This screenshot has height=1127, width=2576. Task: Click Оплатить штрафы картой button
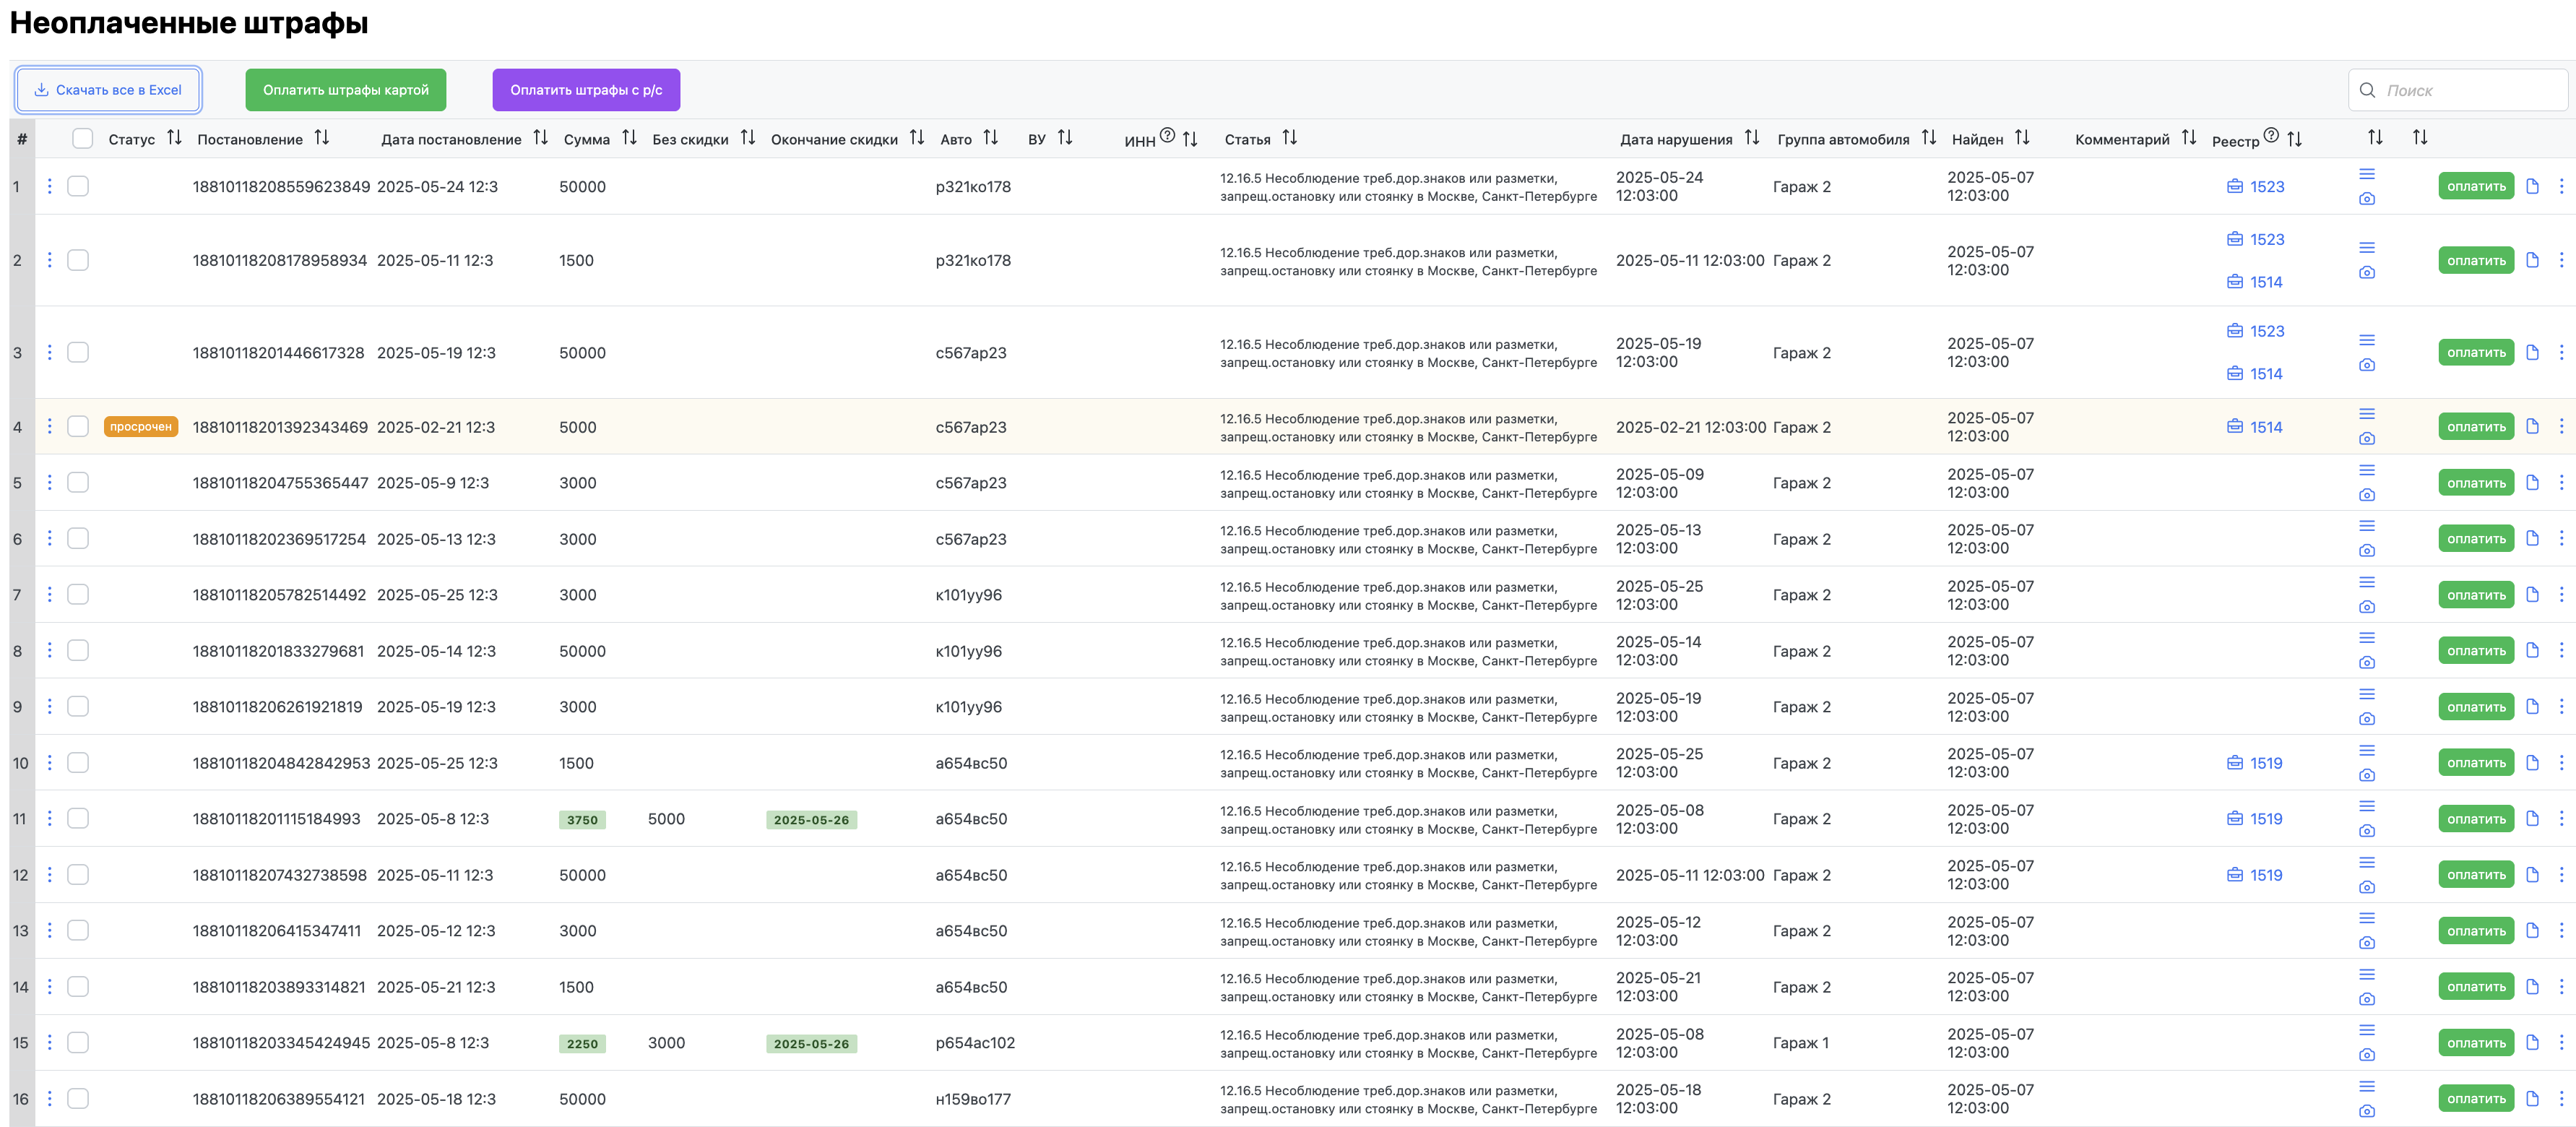(346, 90)
